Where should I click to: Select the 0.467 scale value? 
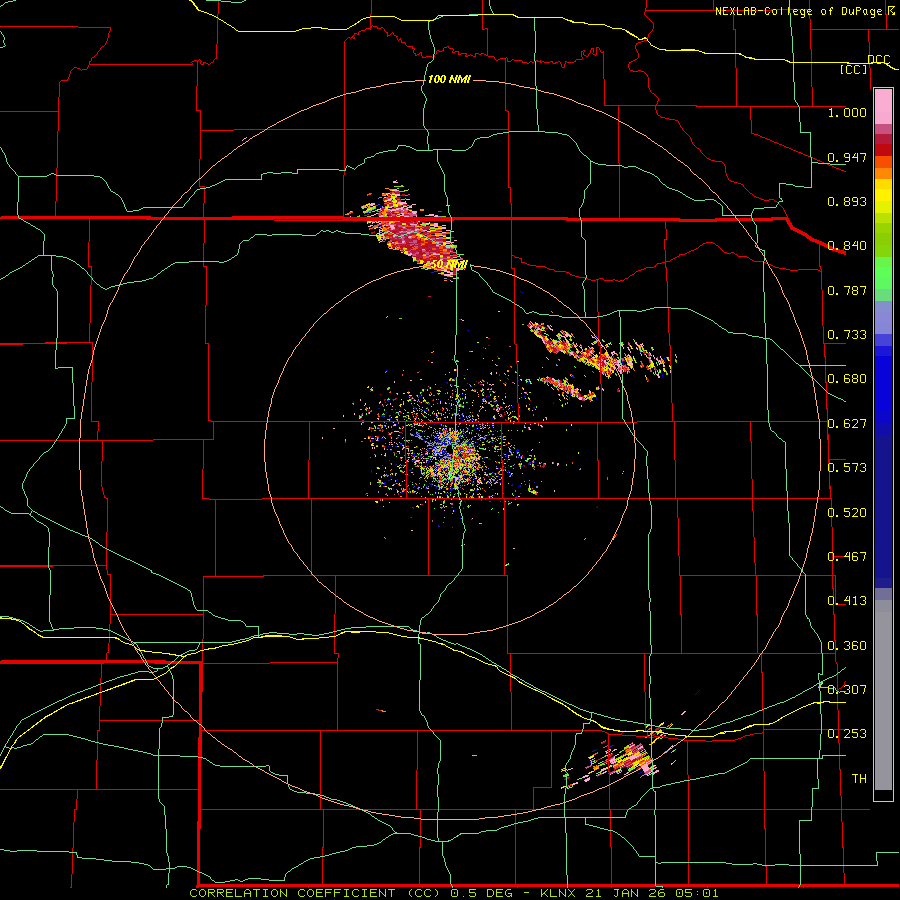click(847, 557)
